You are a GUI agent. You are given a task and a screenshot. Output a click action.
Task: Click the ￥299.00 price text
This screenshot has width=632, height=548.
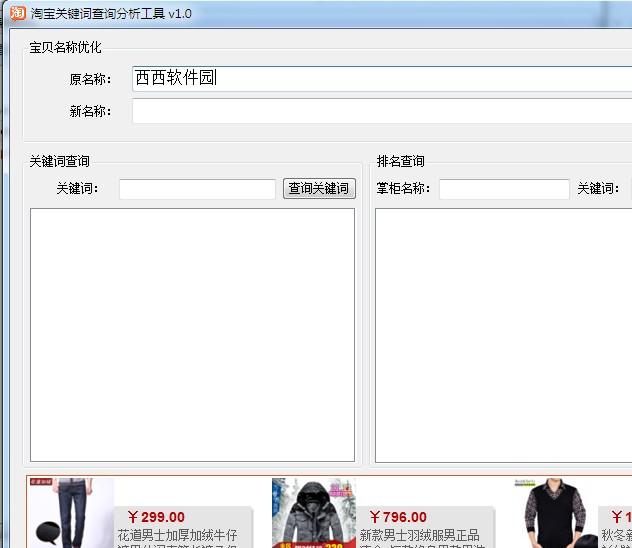tap(155, 517)
